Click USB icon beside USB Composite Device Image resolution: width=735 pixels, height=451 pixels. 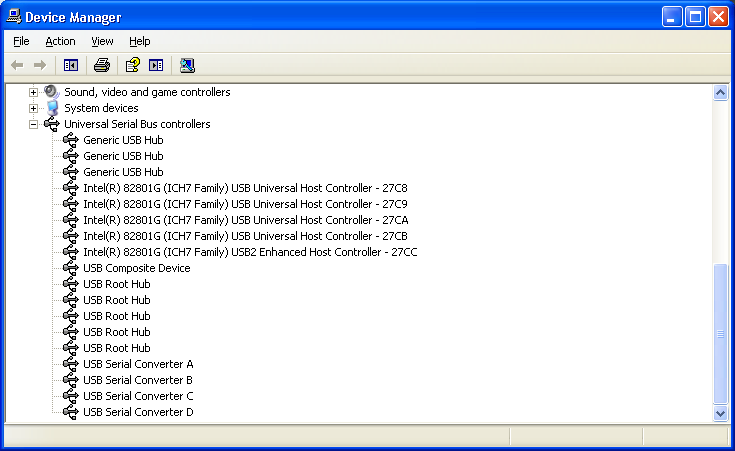71,268
